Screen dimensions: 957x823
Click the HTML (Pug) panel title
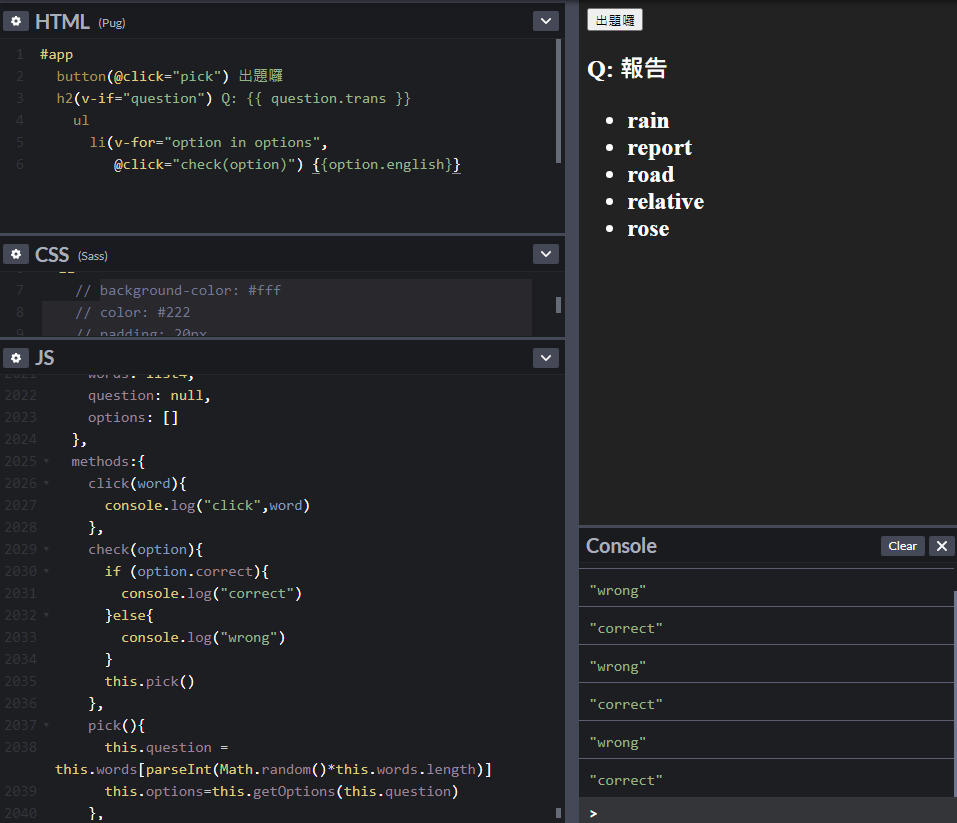(80, 22)
